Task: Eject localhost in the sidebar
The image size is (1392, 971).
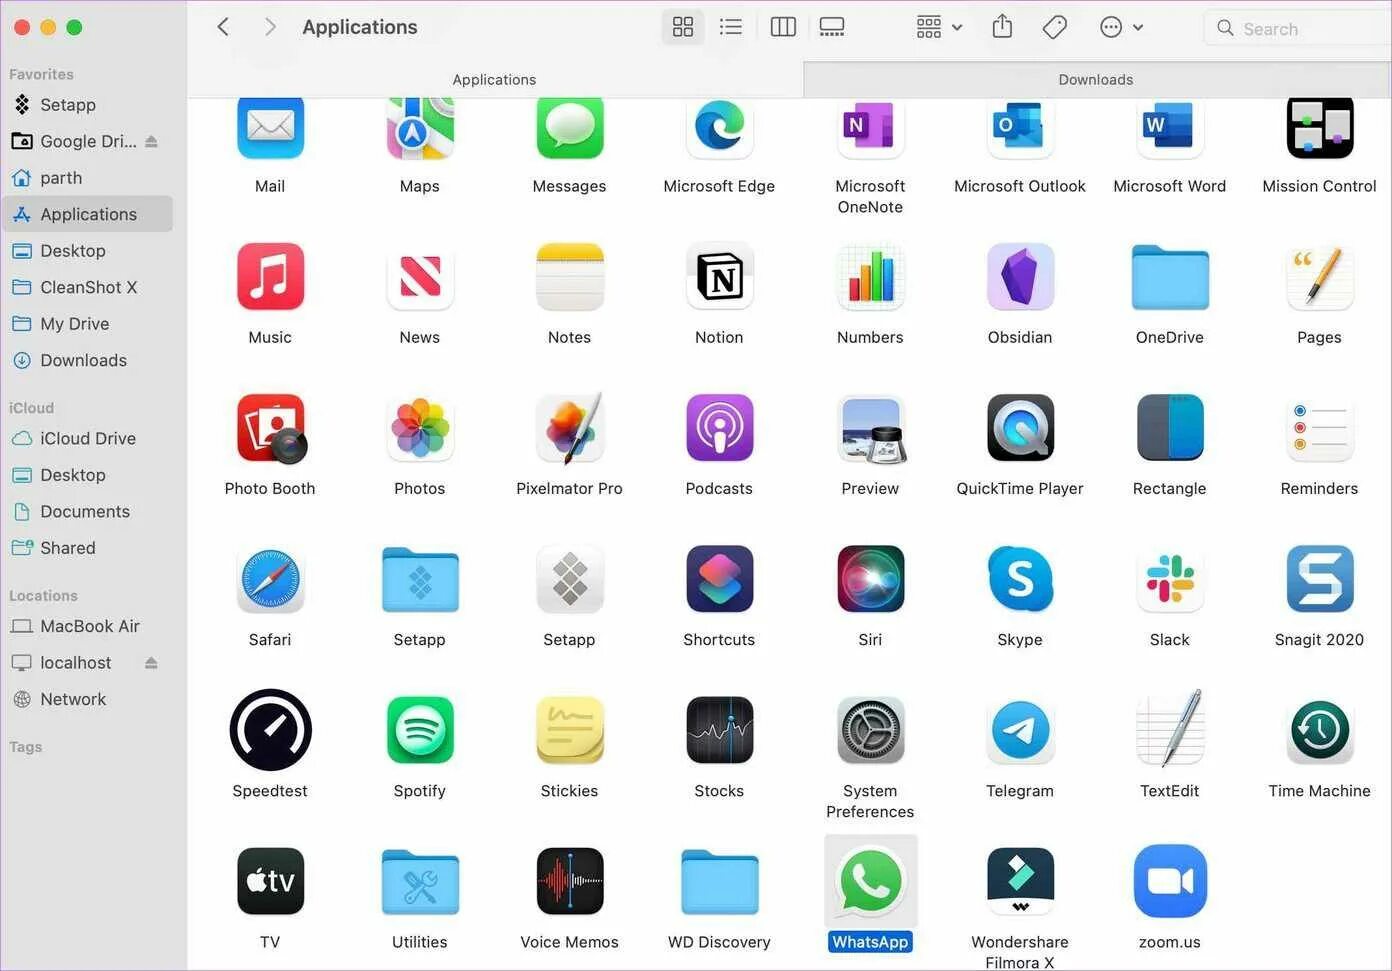Action: coord(151,662)
